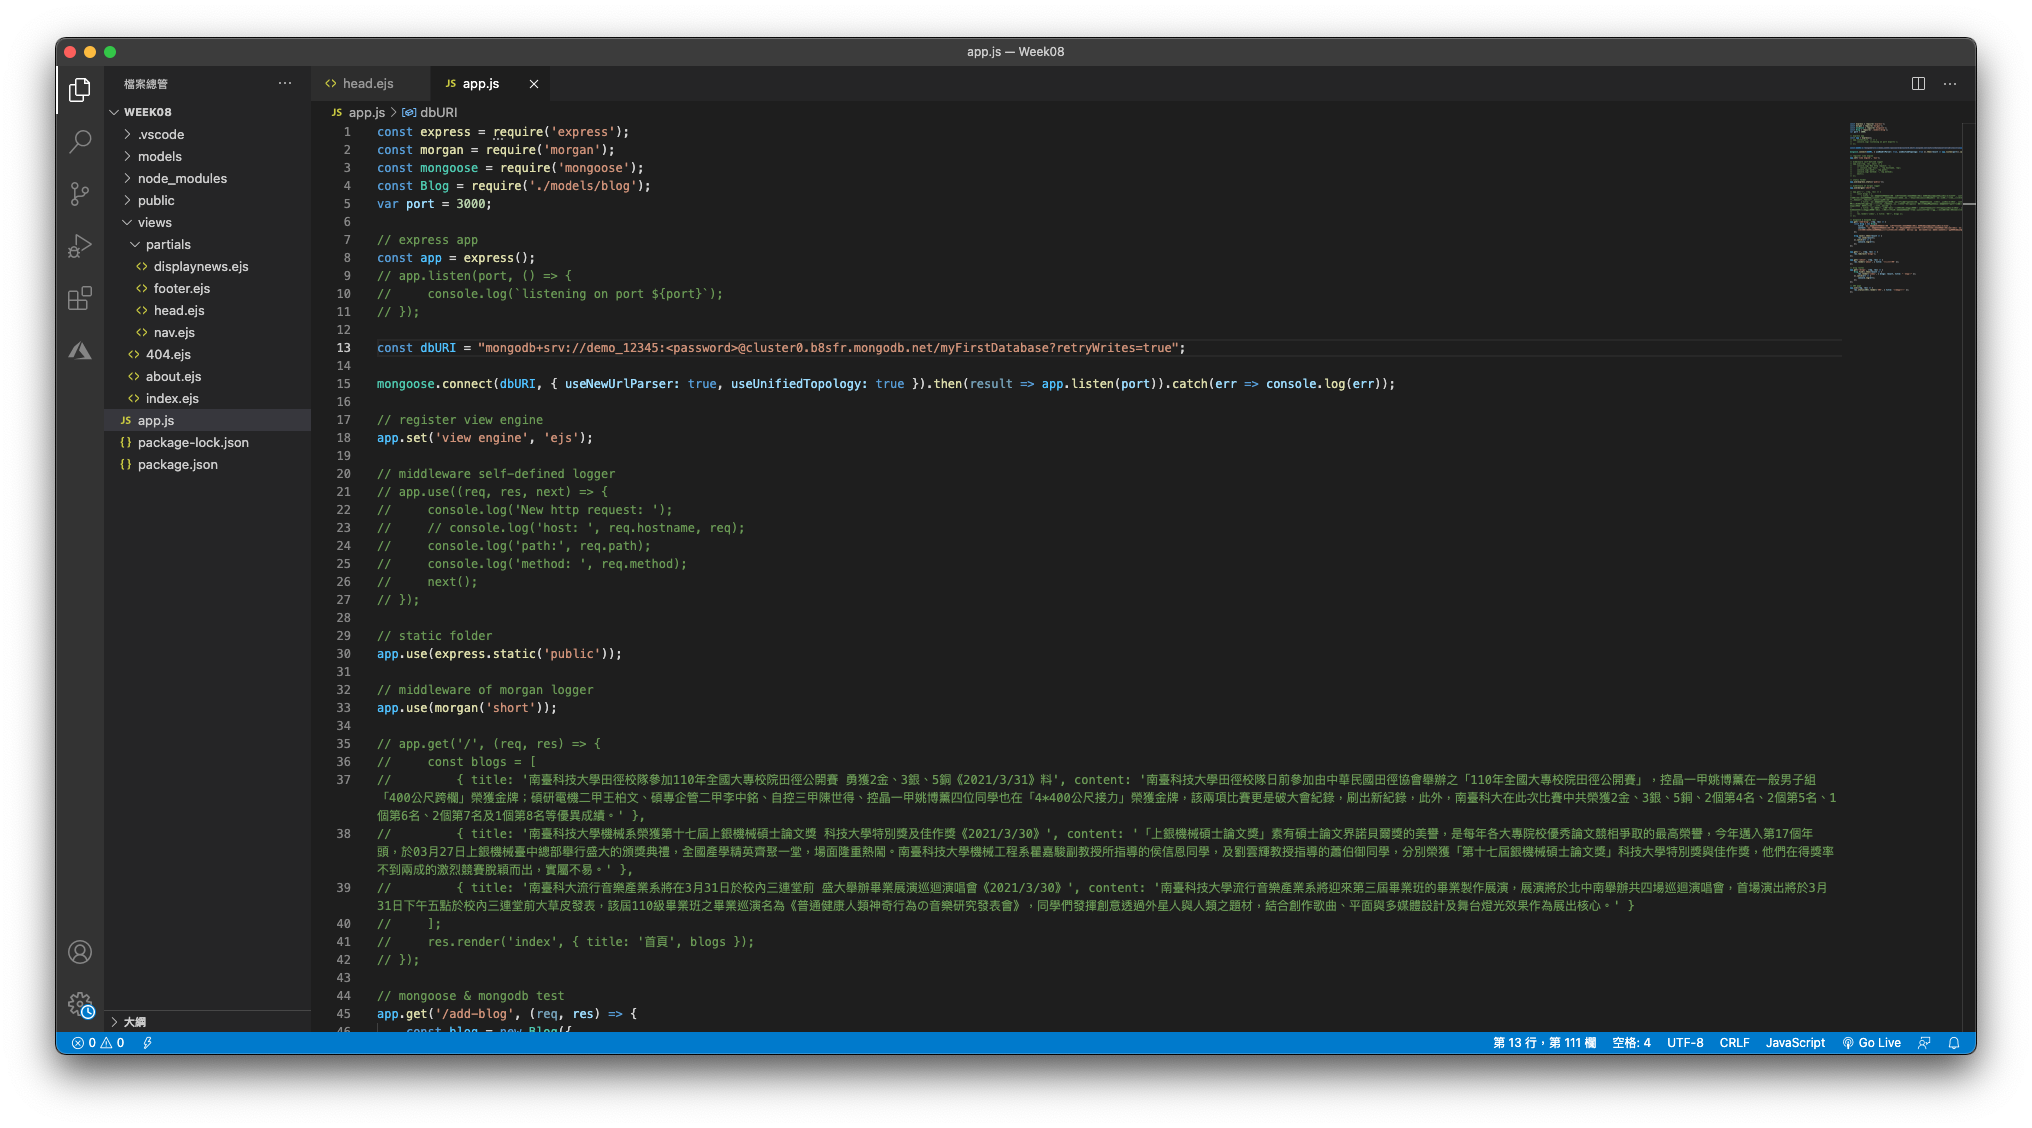Close the app.js editor tab
Screen dimensions: 2032x1128
point(534,84)
